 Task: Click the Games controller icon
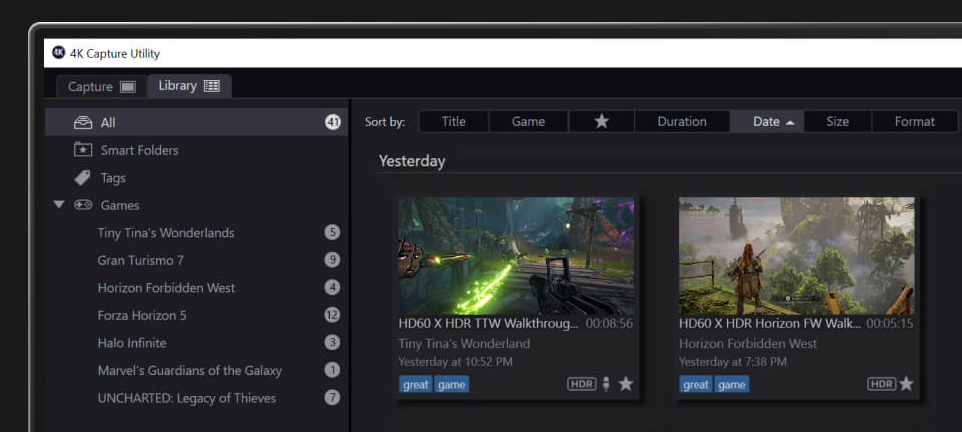83,204
